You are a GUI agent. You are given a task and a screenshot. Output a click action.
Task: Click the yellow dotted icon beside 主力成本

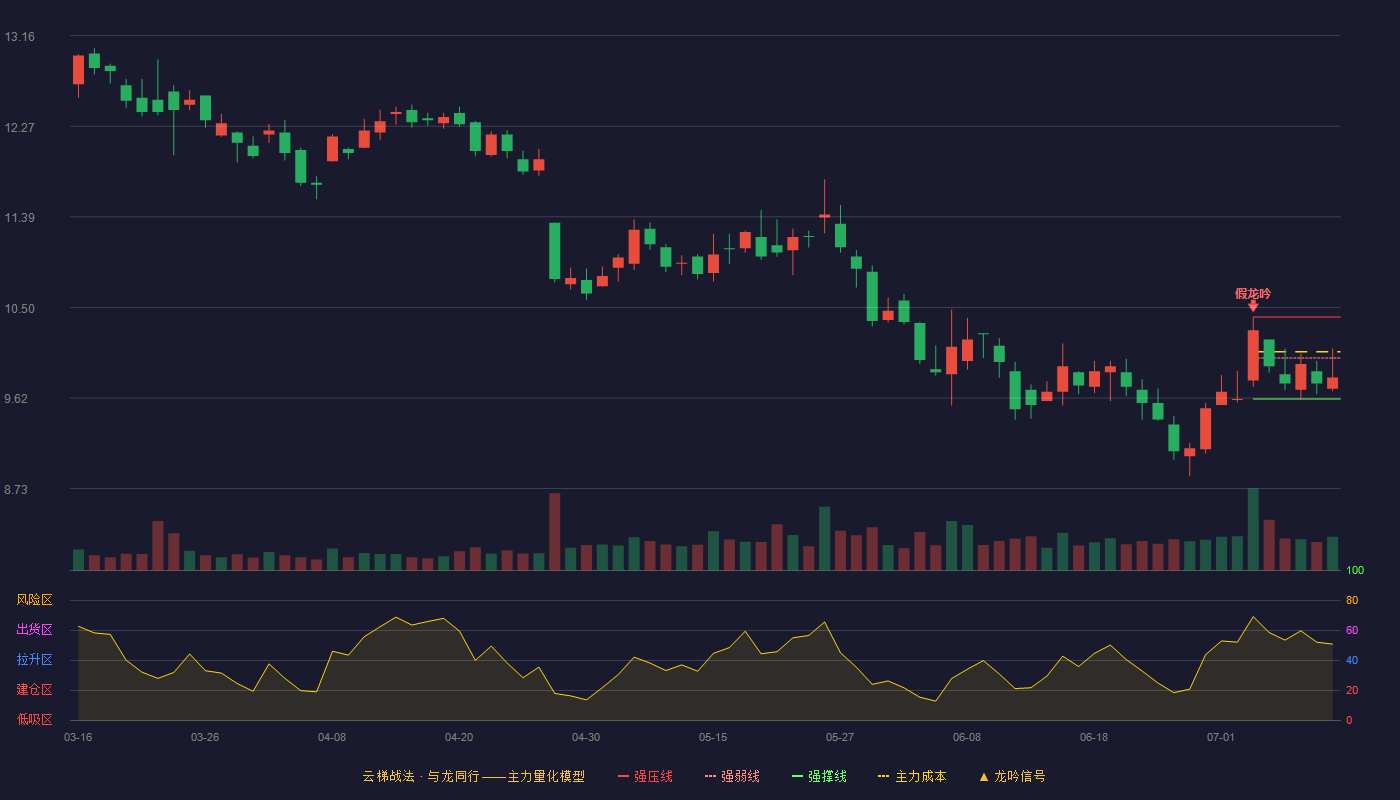[883, 776]
